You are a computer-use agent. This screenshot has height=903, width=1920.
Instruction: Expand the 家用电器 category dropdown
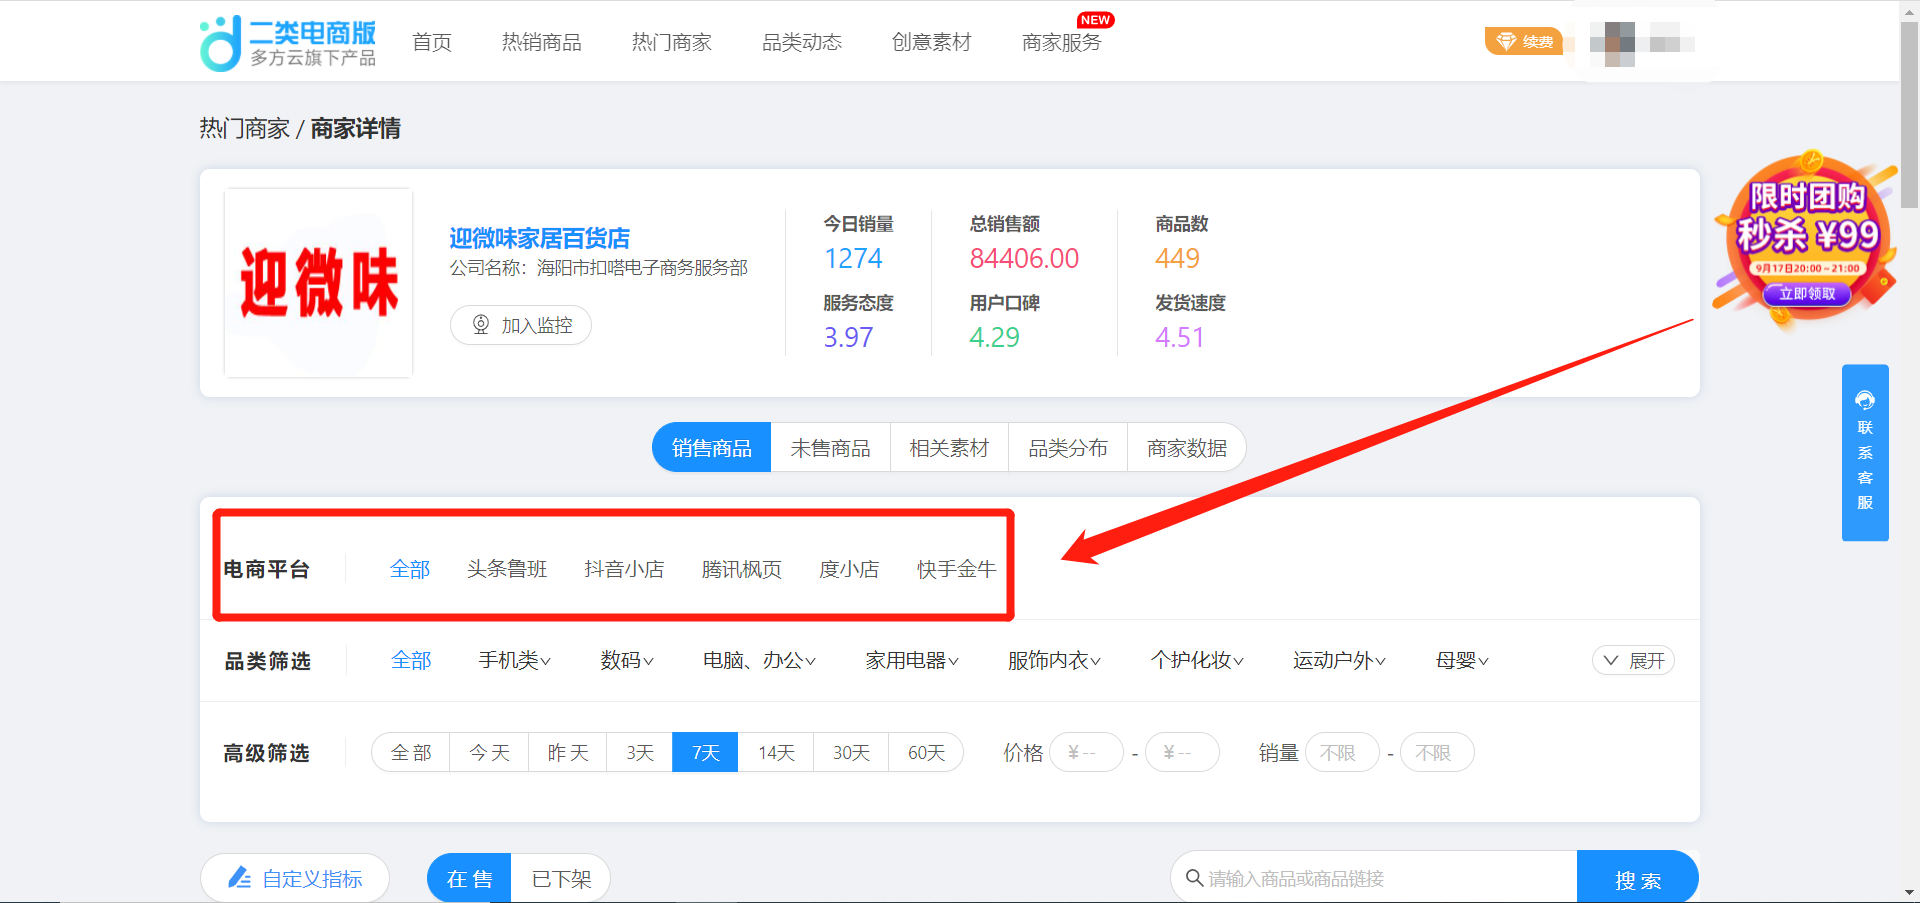click(912, 660)
